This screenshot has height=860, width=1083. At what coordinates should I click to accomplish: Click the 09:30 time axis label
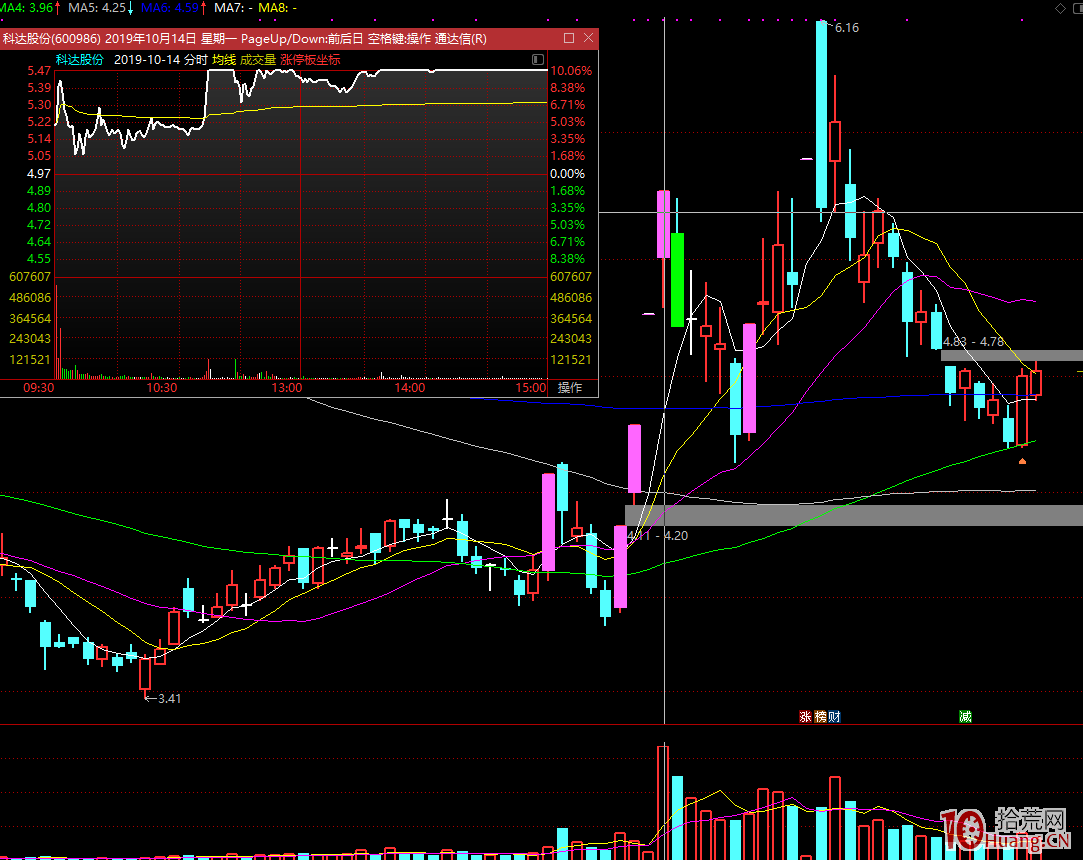click(39, 388)
